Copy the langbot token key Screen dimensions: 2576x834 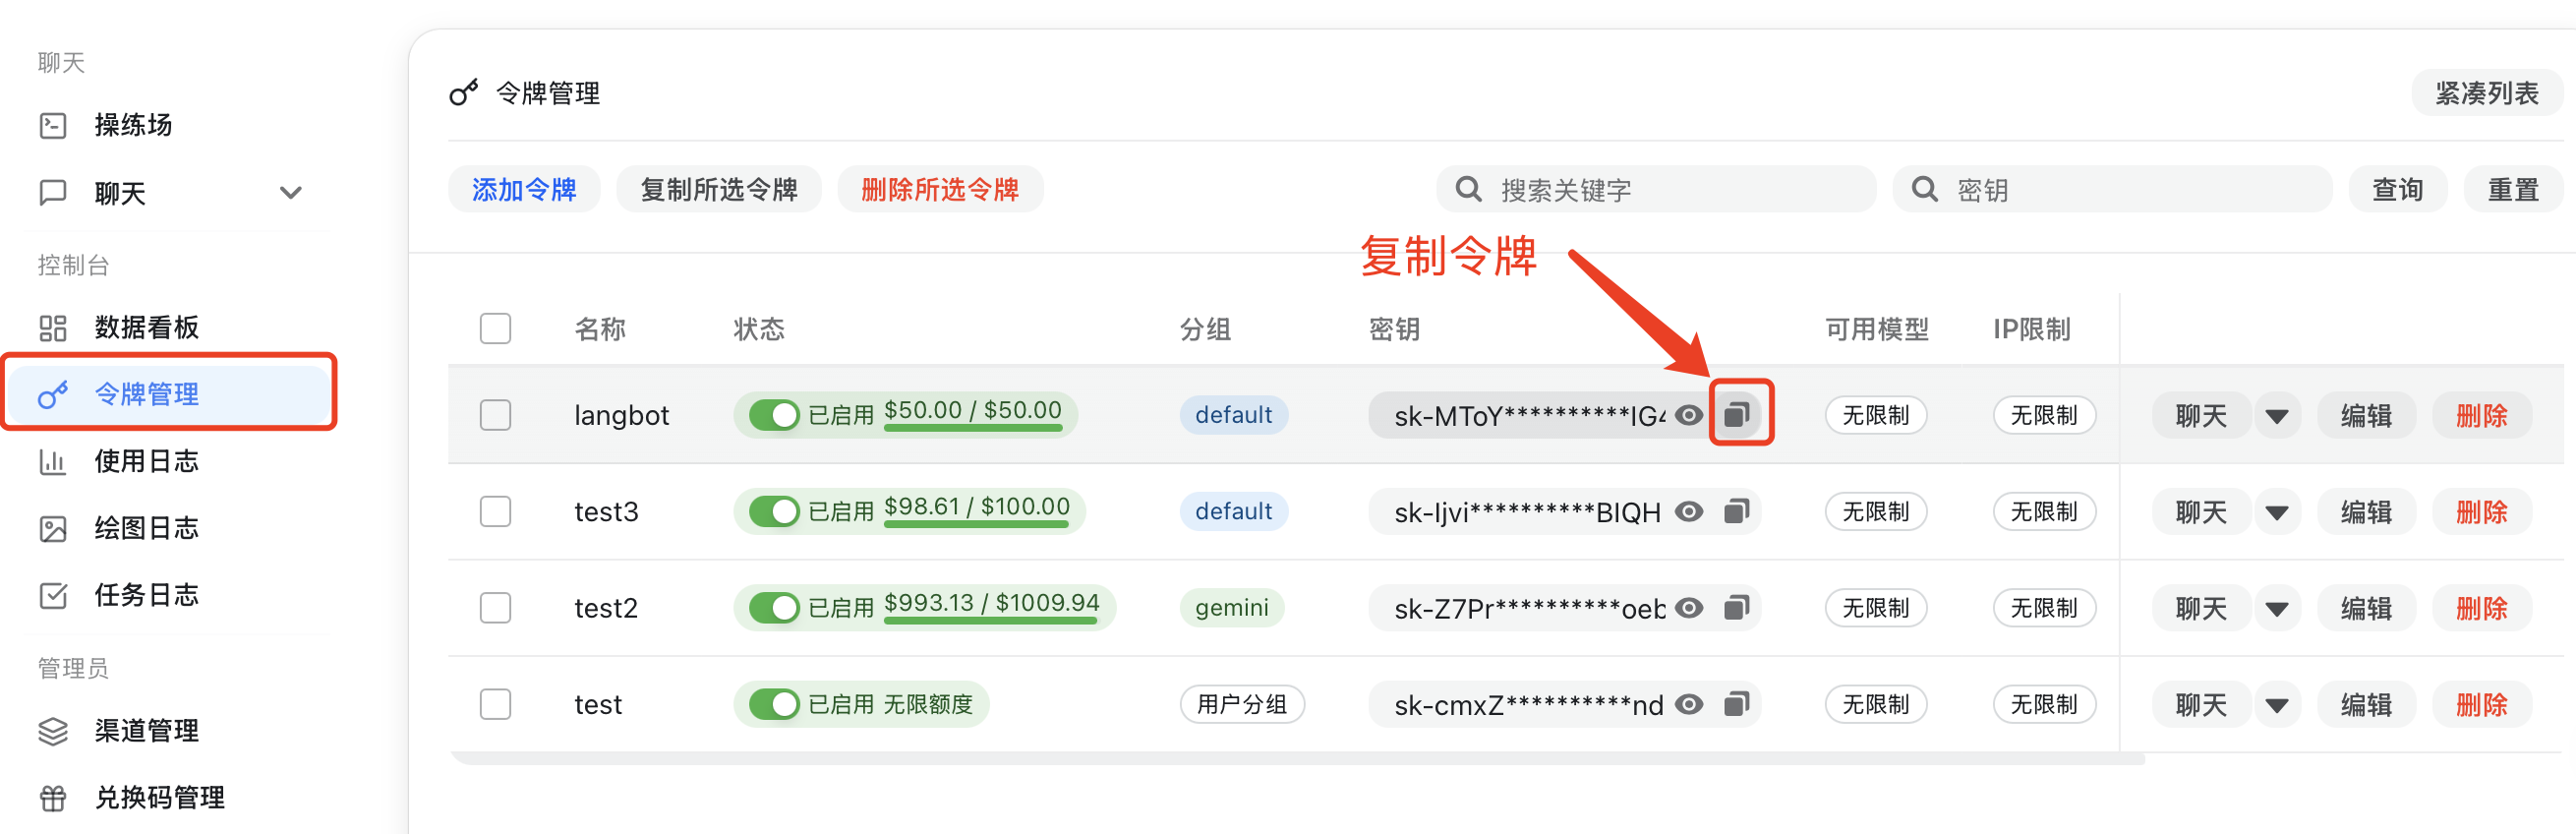click(1737, 414)
